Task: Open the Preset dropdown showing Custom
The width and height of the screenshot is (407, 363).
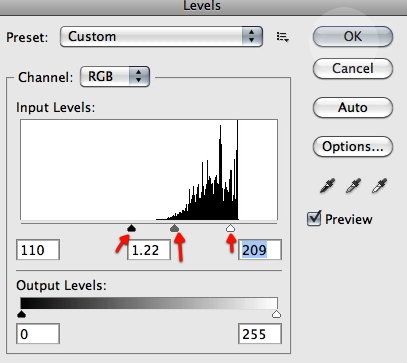Action: click(161, 36)
